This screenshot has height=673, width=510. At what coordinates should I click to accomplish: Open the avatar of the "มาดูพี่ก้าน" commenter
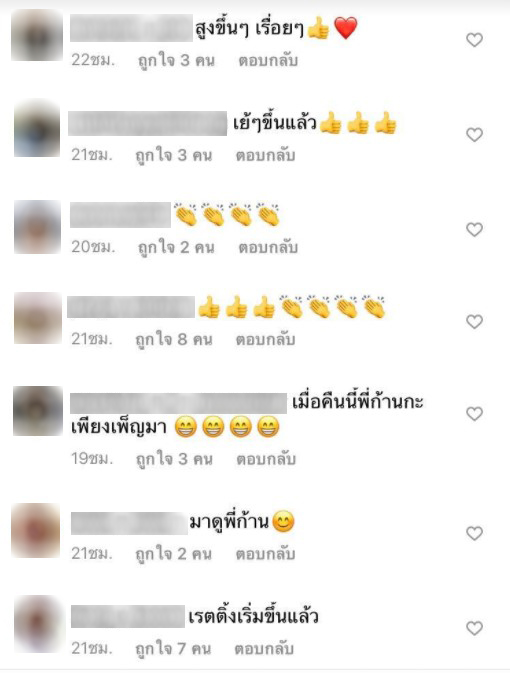(36, 531)
